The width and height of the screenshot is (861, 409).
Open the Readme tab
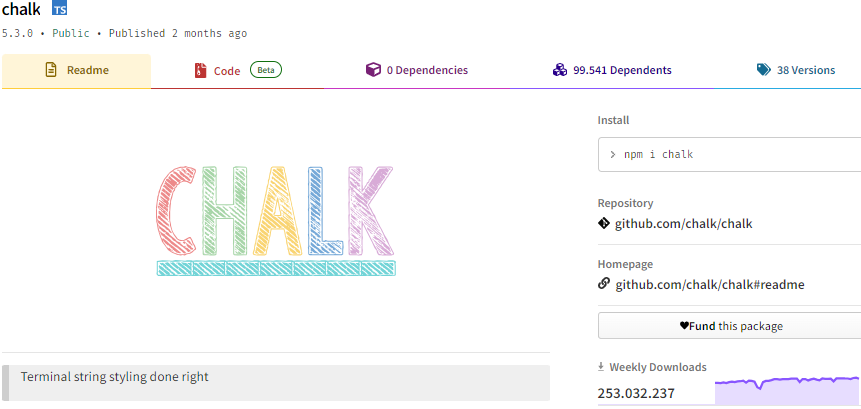pyautogui.click(x=76, y=71)
